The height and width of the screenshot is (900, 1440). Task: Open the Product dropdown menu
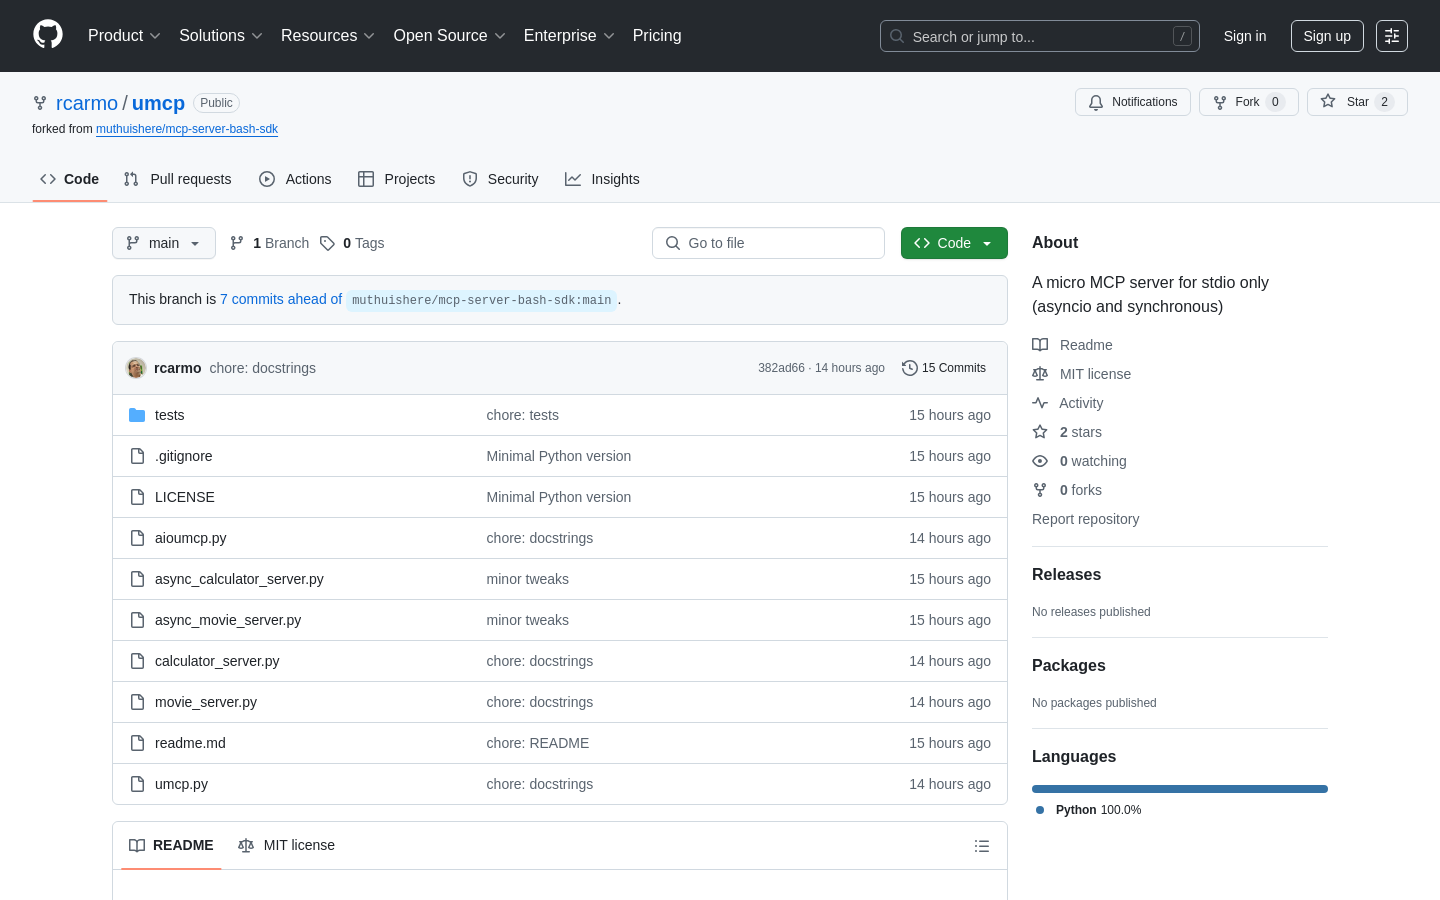pyautogui.click(x=124, y=36)
